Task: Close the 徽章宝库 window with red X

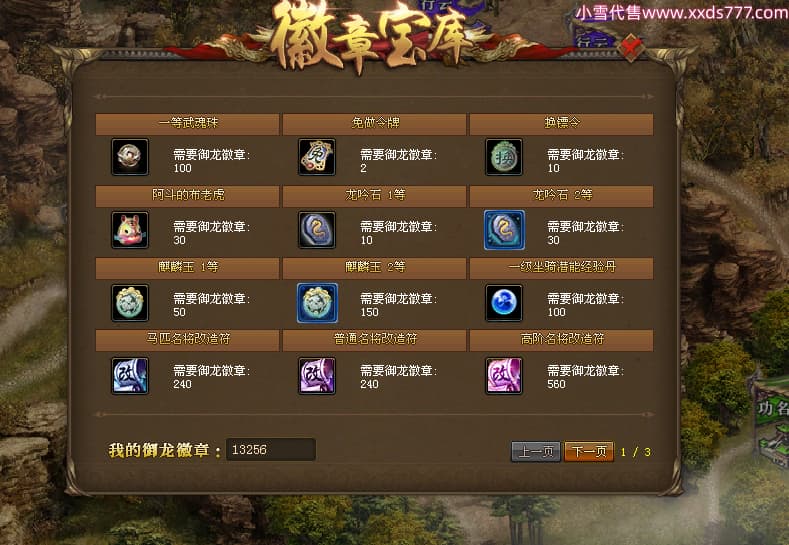Action: point(631,47)
